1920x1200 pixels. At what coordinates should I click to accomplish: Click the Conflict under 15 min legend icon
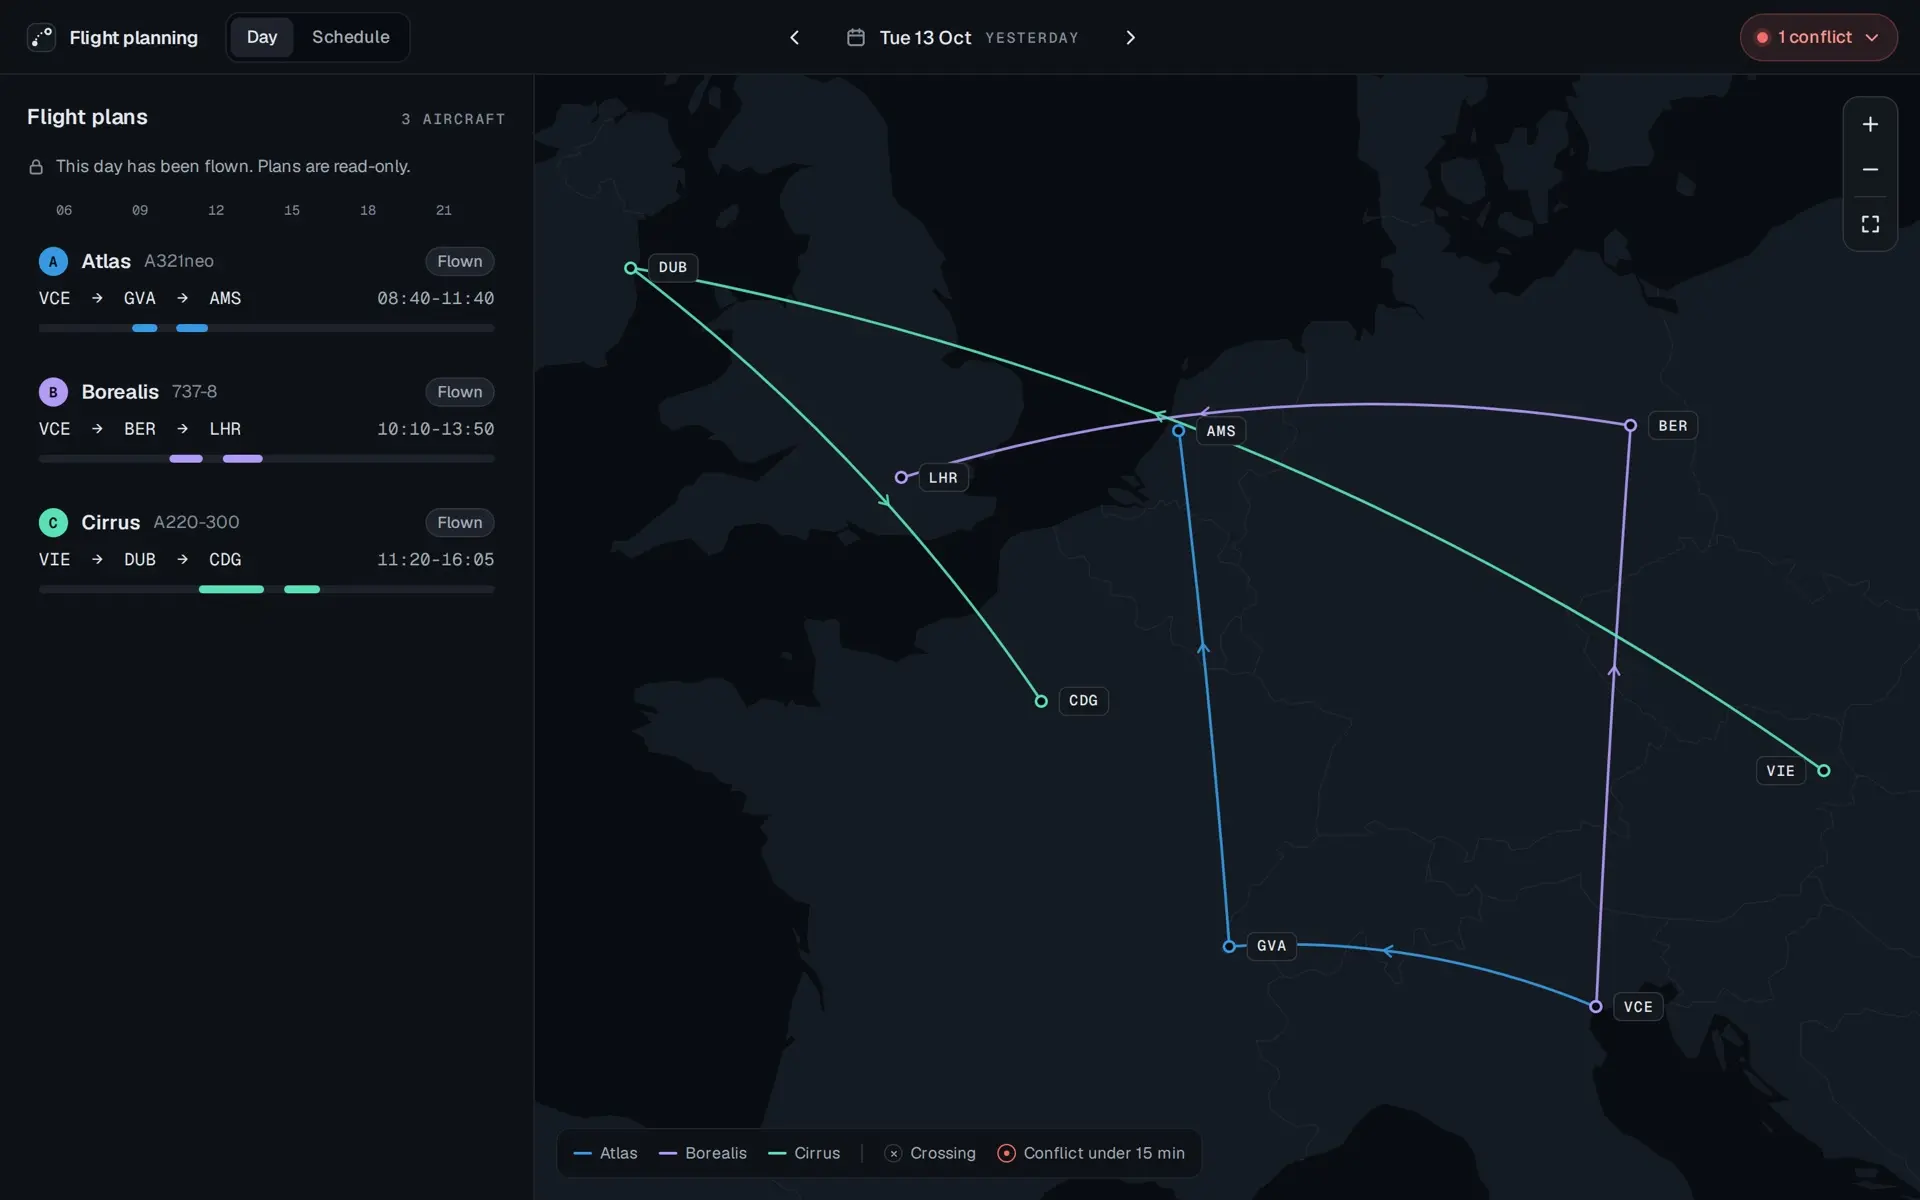click(1007, 1153)
